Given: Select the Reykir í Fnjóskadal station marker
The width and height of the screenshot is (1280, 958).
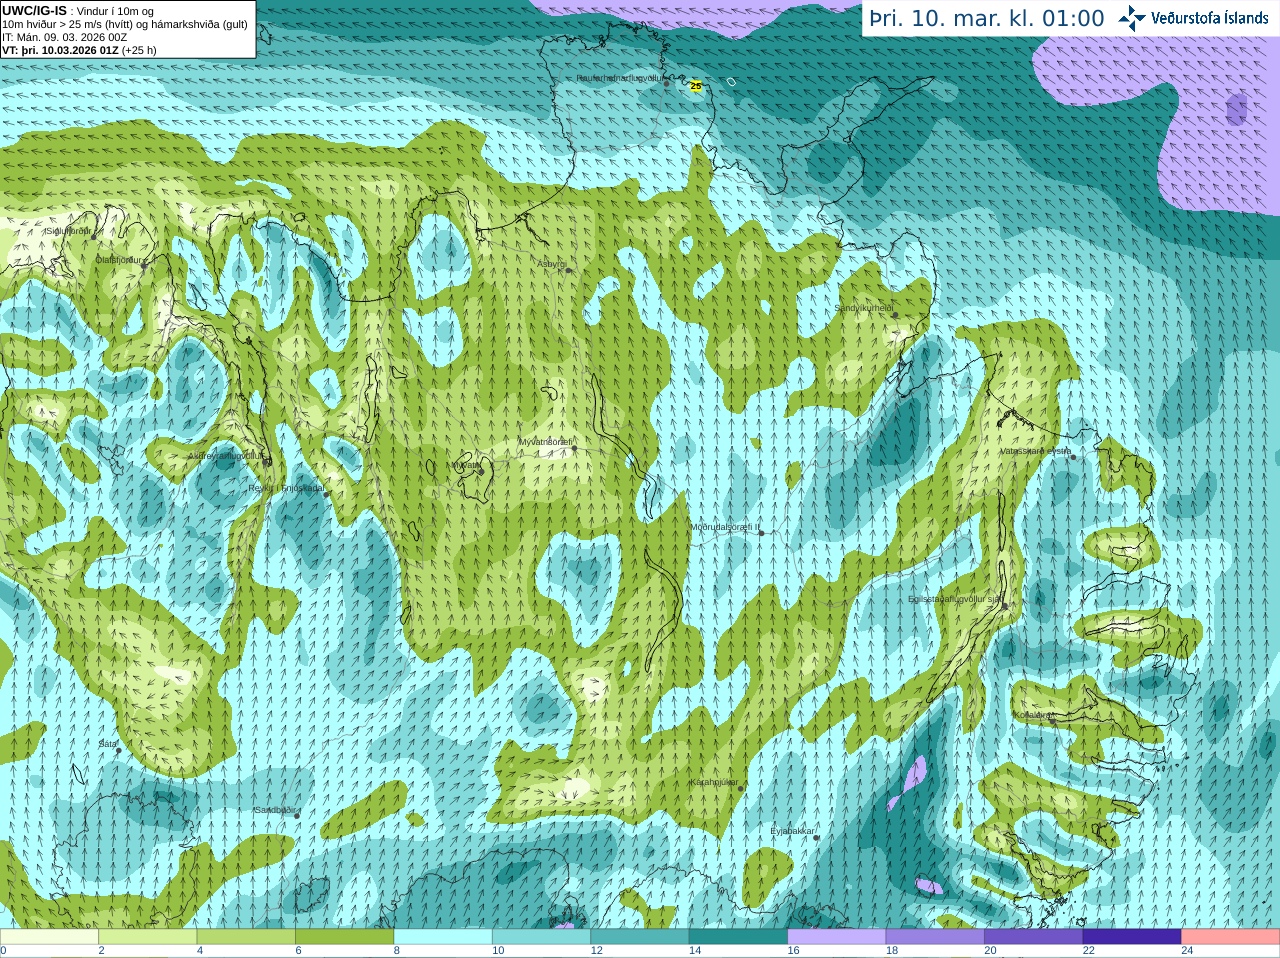Looking at the screenshot, I should tap(326, 494).
